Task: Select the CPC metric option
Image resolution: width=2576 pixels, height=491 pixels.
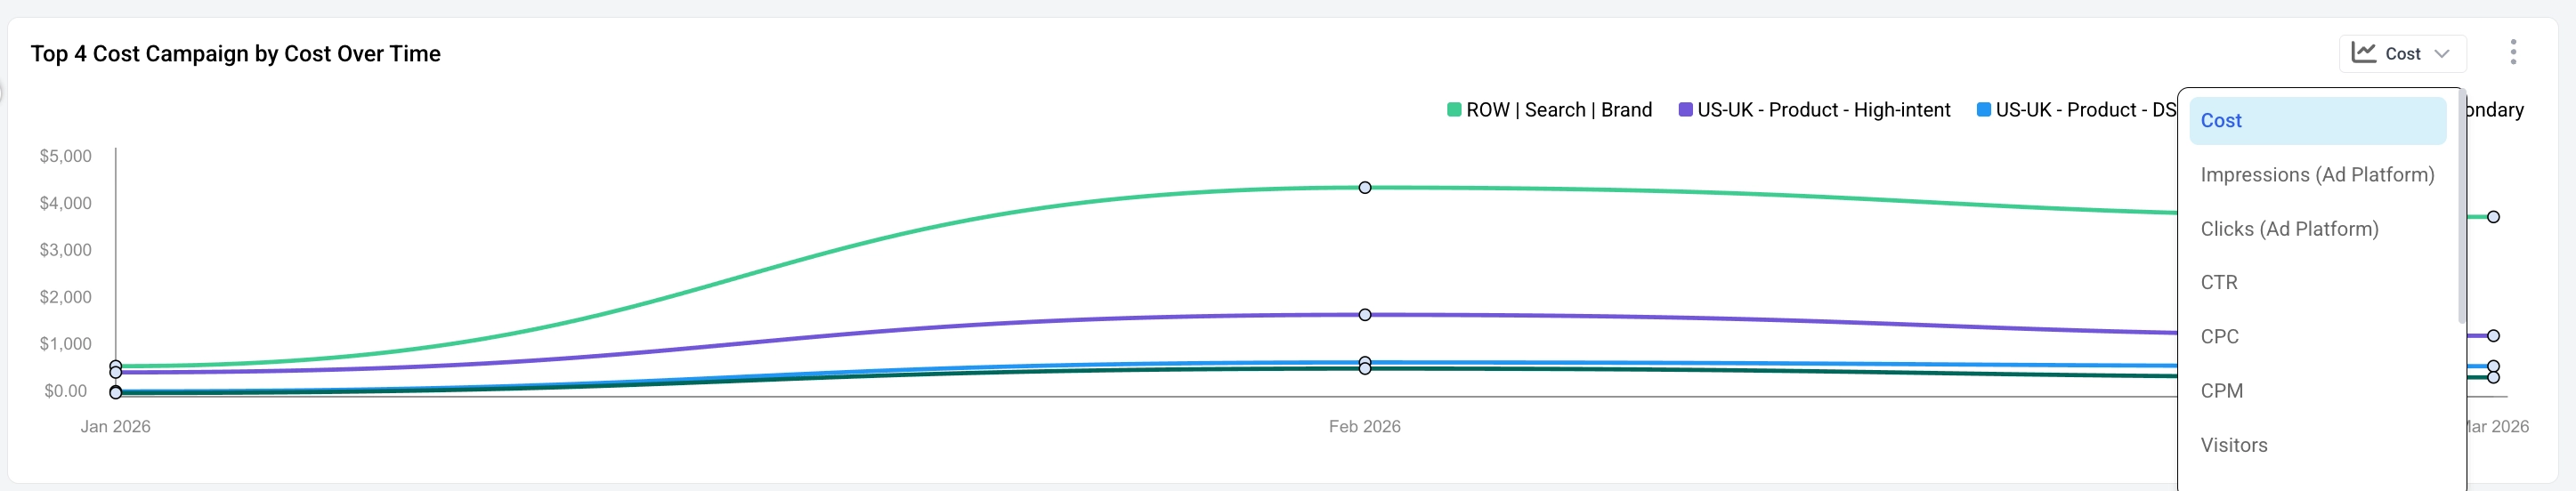Action: 2219,337
